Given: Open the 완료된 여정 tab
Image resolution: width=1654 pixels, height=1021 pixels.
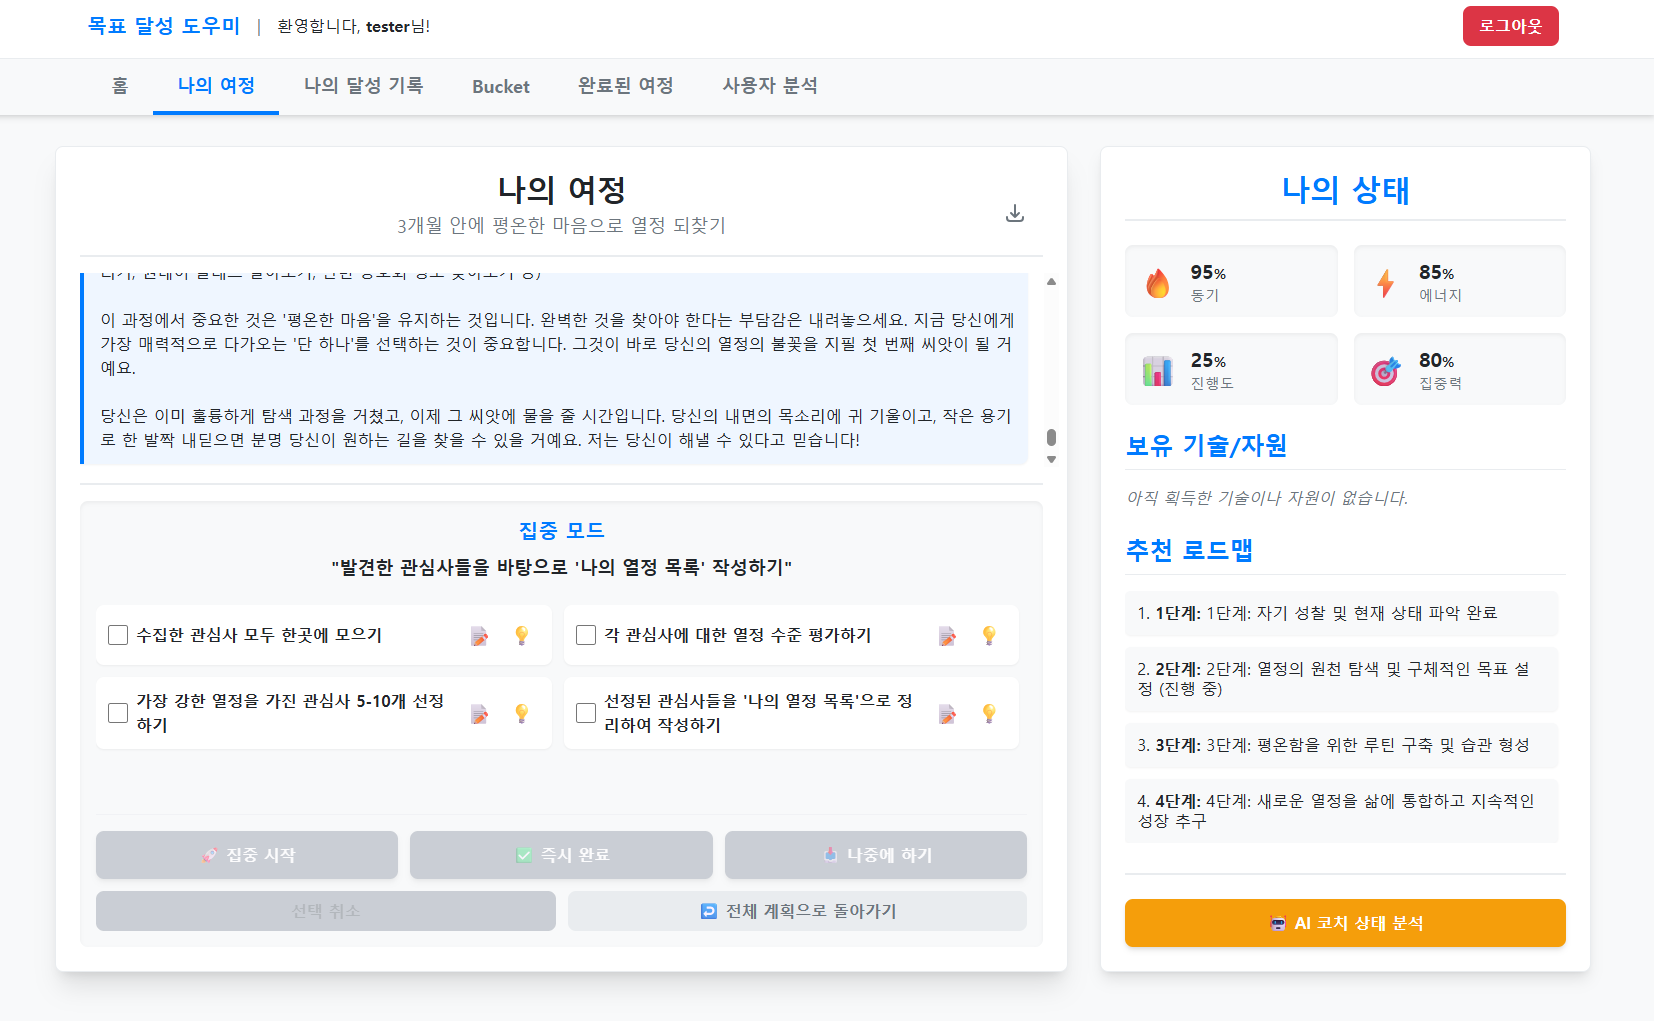Looking at the screenshot, I should coord(626,86).
